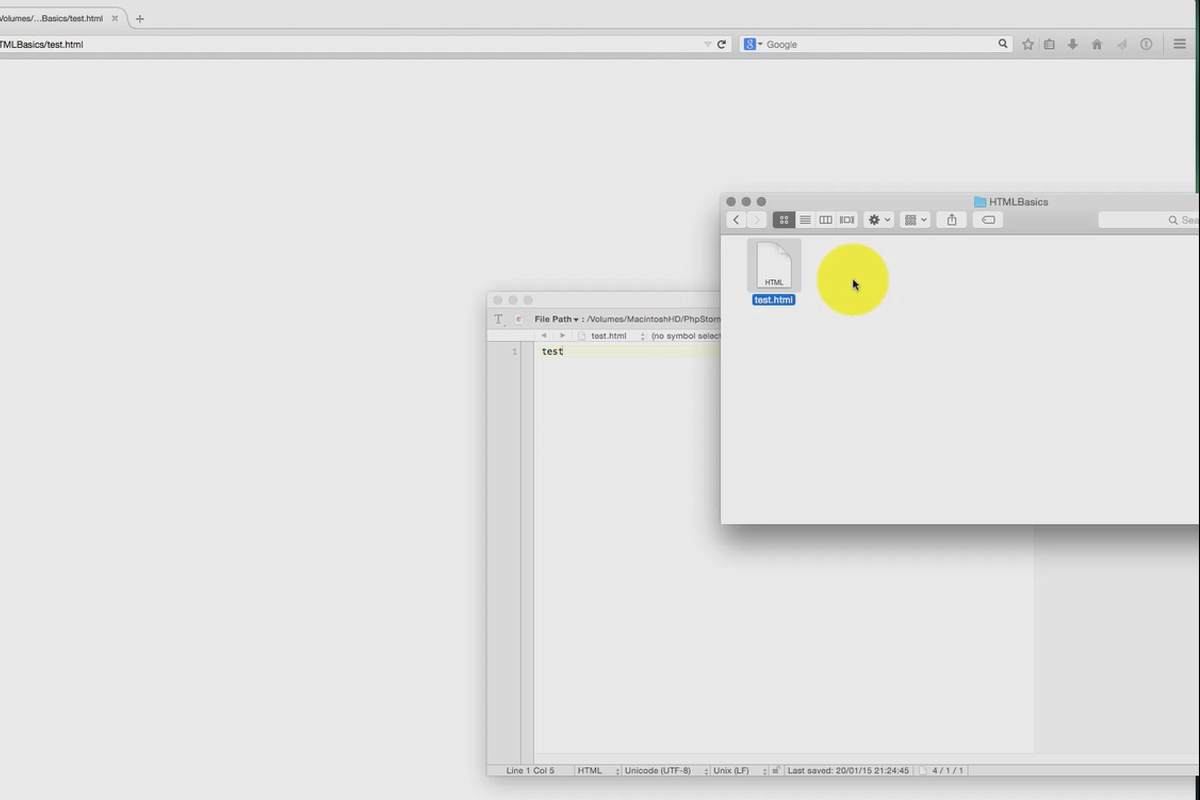The width and height of the screenshot is (1200, 800).
Task: Switch Finder to column view
Action: 825,220
